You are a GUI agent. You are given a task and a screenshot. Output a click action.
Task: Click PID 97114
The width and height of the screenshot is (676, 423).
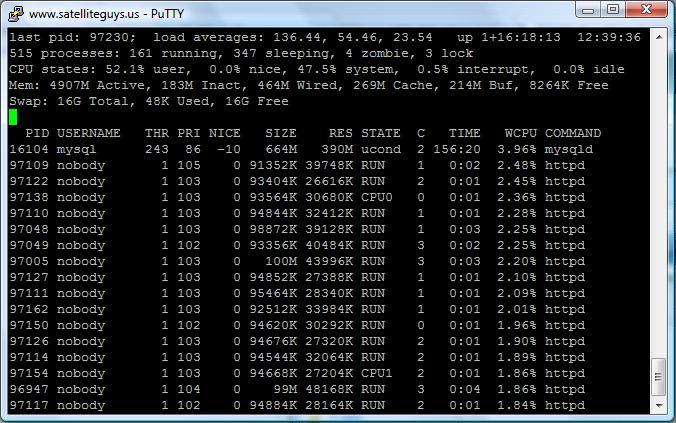(29, 357)
